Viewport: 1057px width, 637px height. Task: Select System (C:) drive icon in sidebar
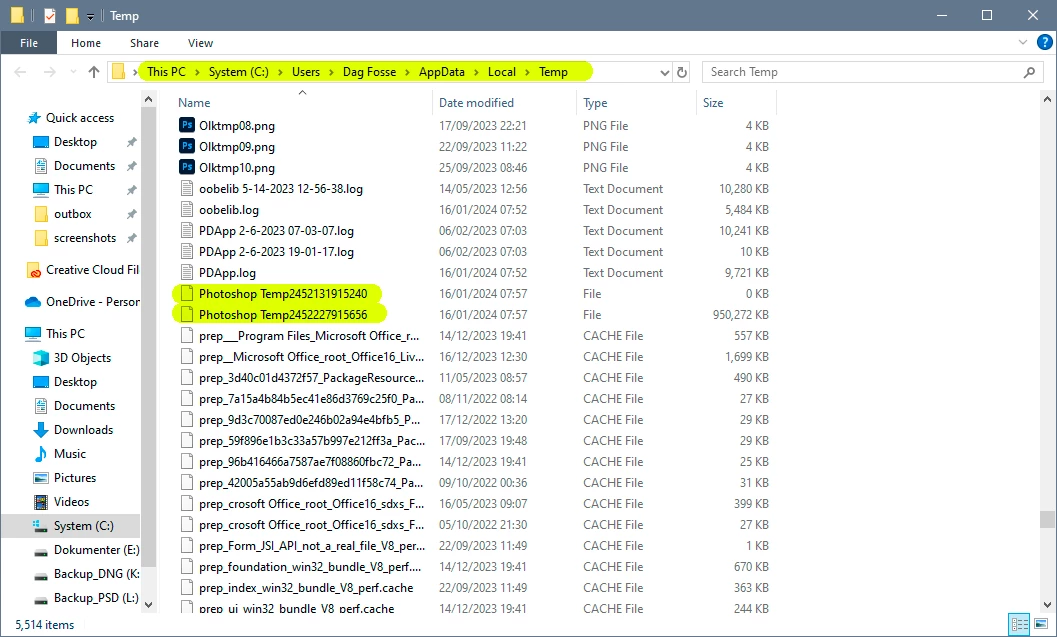click(x=41, y=526)
